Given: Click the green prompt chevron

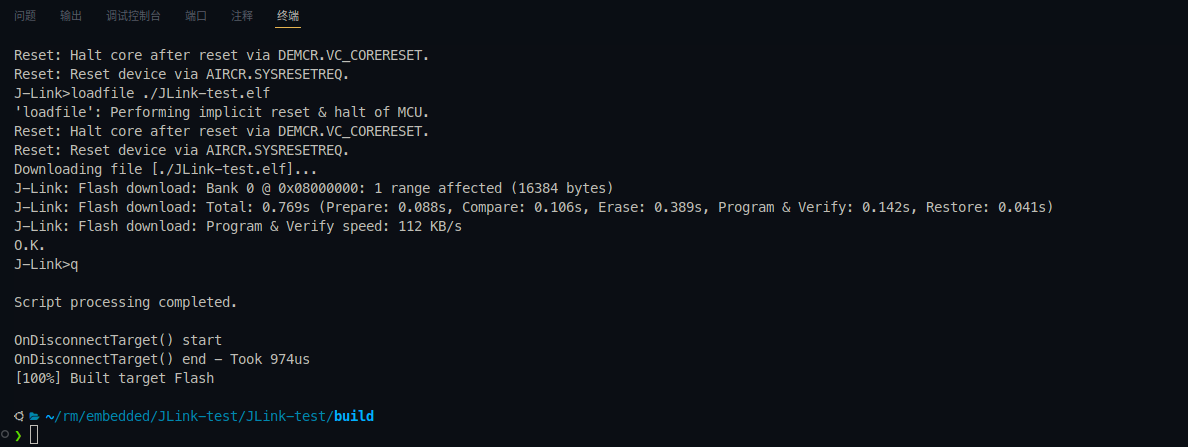Looking at the screenshot, I should pyautogui.click(x=18, y=435).
